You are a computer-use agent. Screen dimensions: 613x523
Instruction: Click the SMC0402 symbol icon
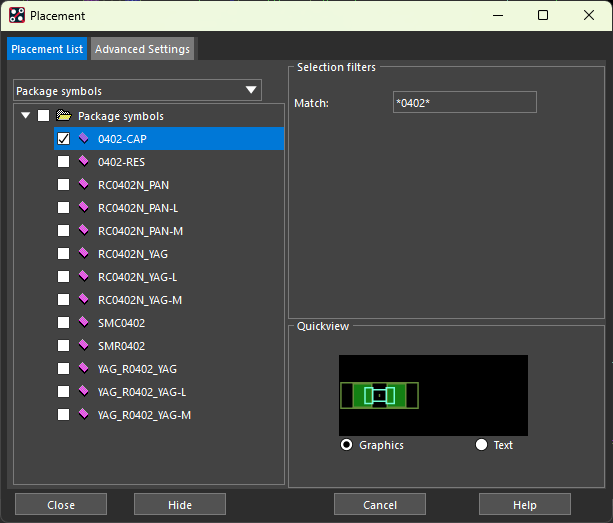(x=84, y=322)
